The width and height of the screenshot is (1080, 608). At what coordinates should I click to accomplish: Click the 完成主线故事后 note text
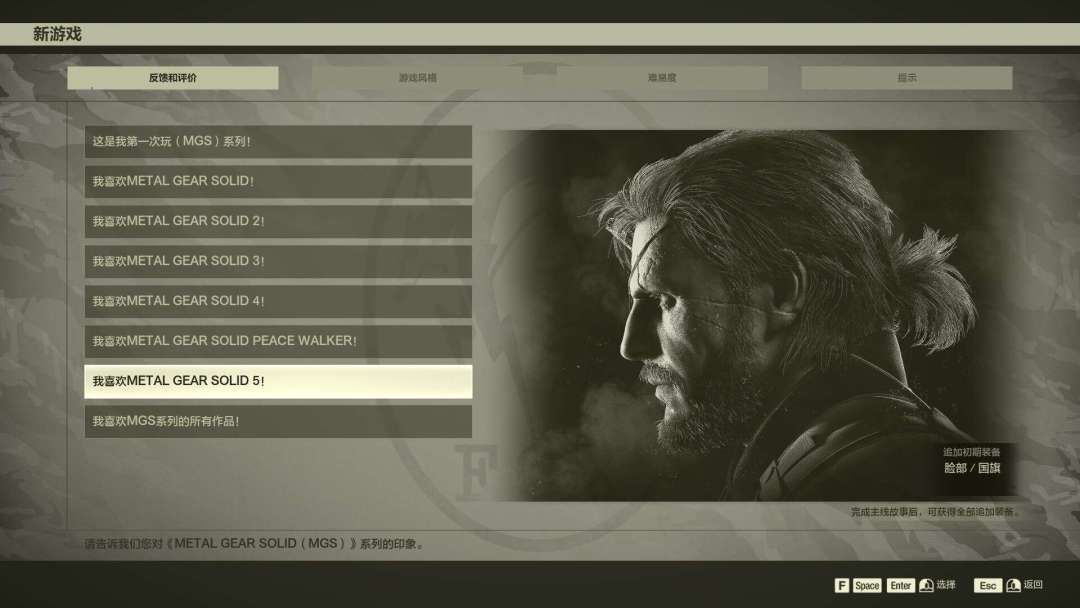tap(934, 512)
